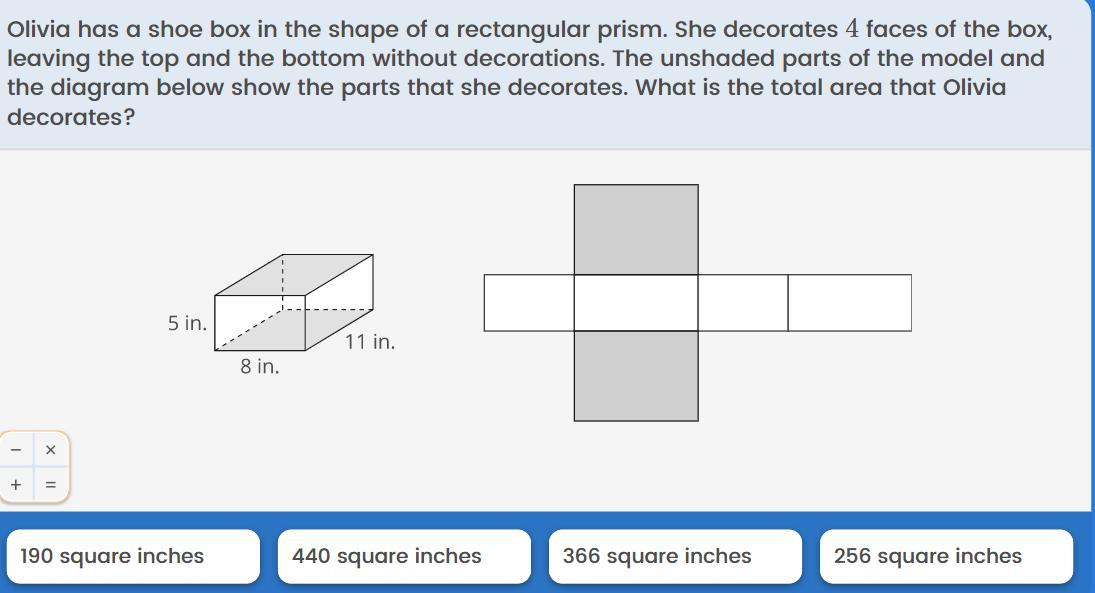Click the word 'decorates?' in the question
Screen dimensions: 1095x593
pos(71,117)
